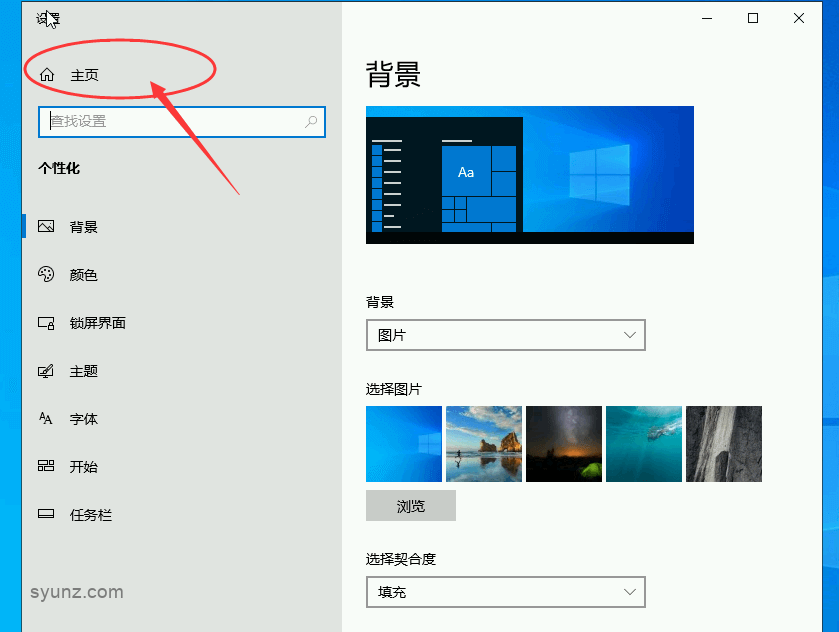Click the 选择契合度 label

401,559
